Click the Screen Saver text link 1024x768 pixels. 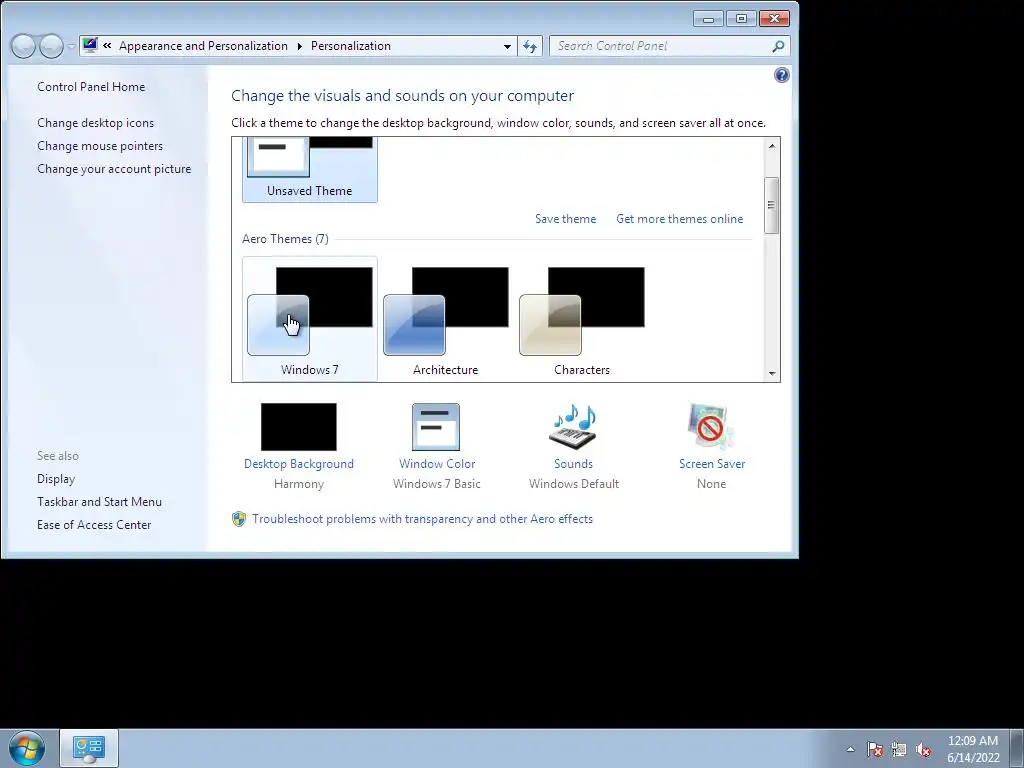pos(712,464)
